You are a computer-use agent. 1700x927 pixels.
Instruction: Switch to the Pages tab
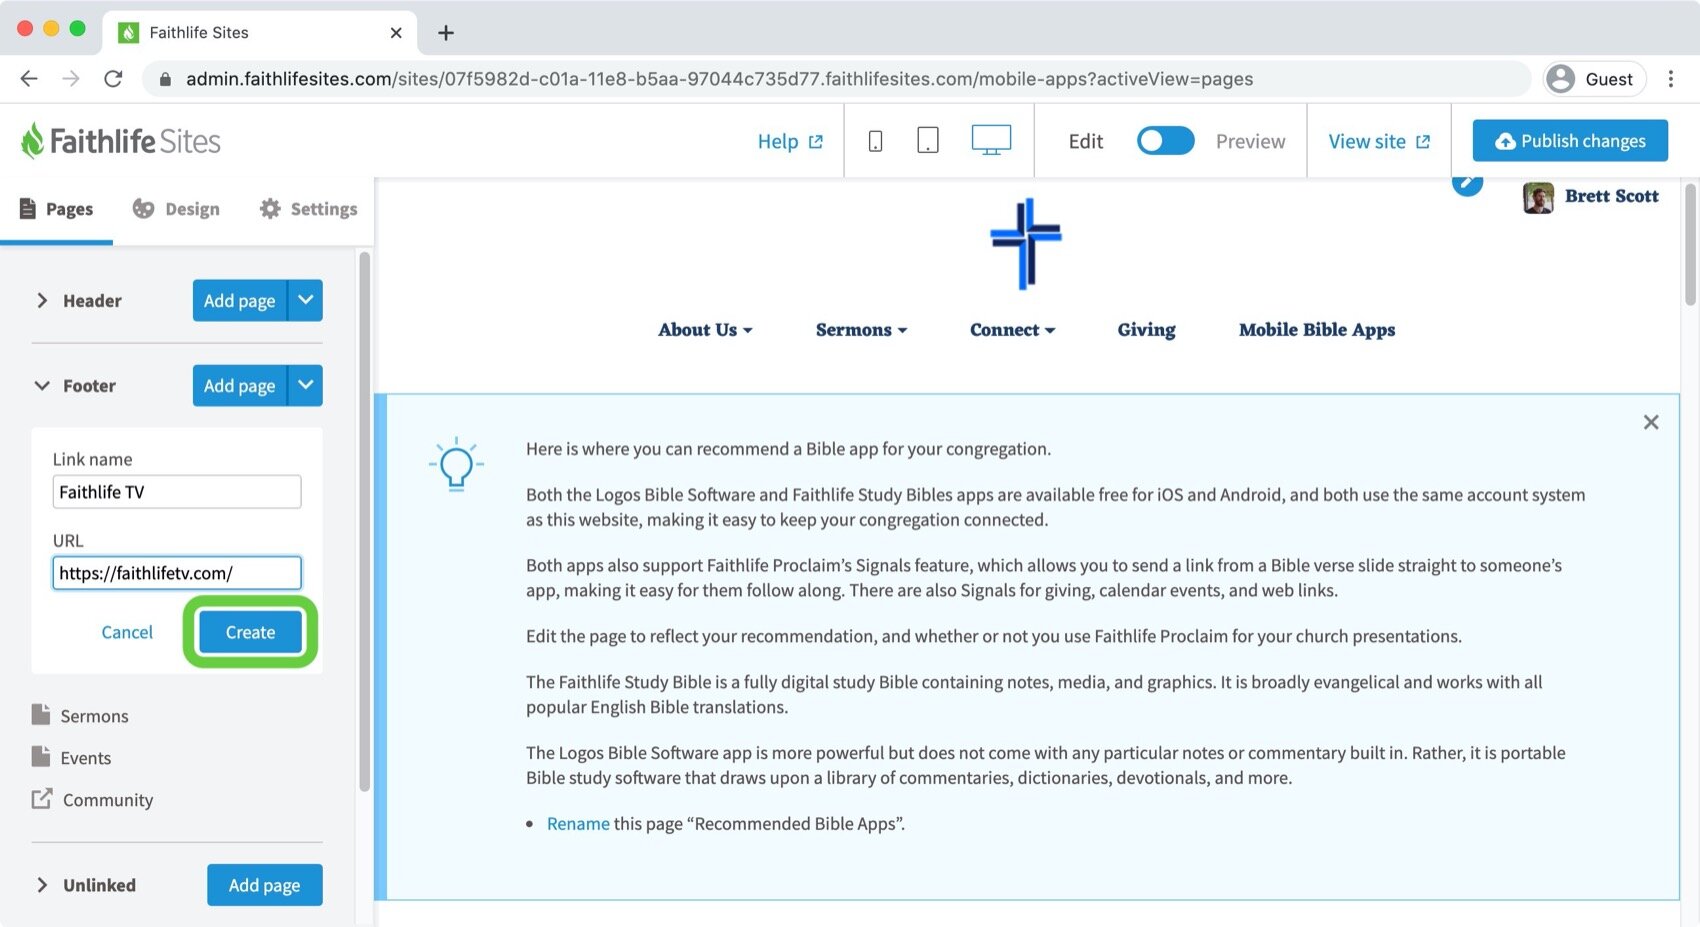pyautogui.click(x=56, y=209)
